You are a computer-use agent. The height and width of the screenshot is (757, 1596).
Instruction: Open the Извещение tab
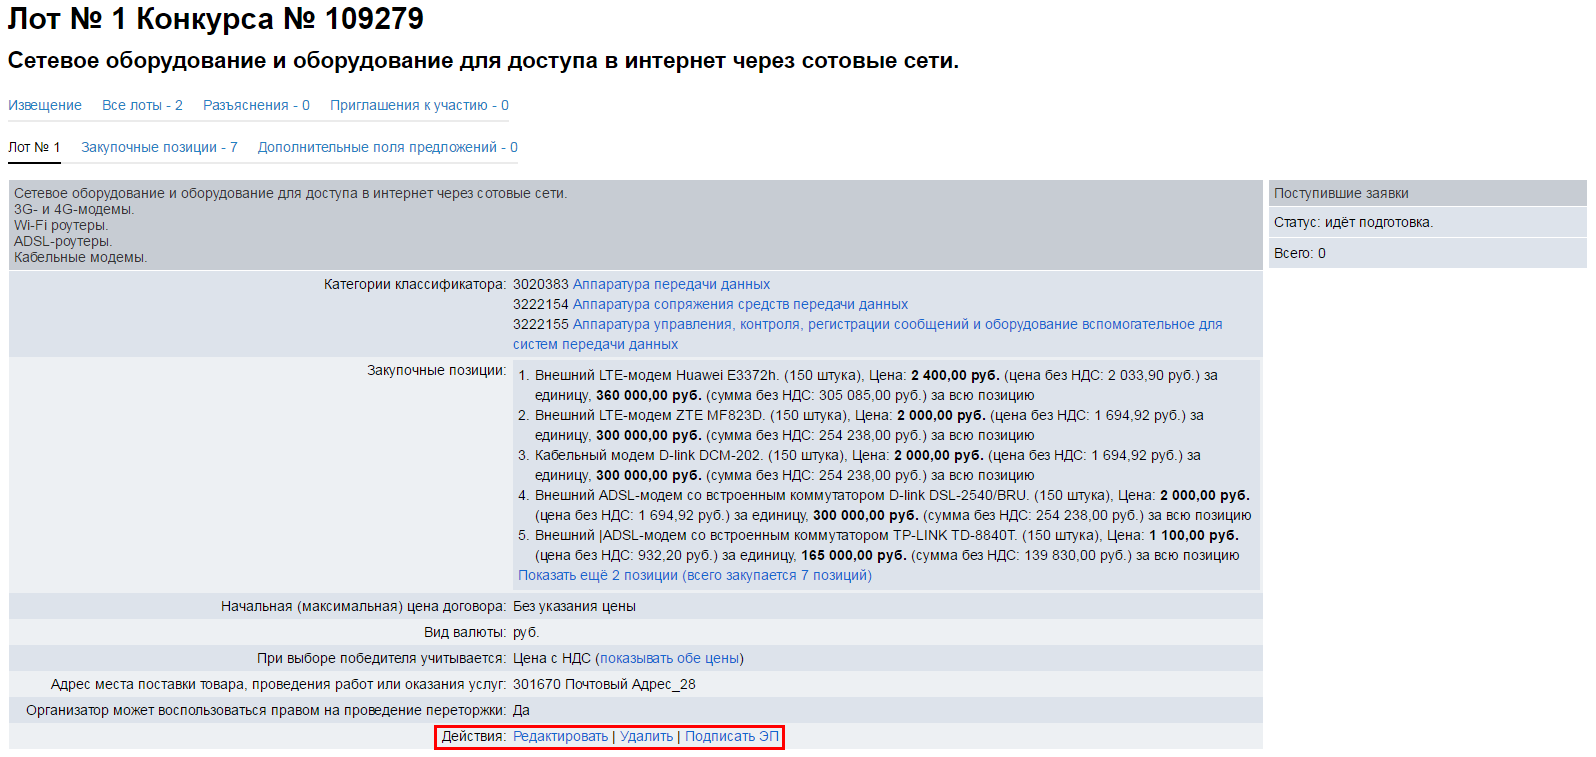coord(45,105)
